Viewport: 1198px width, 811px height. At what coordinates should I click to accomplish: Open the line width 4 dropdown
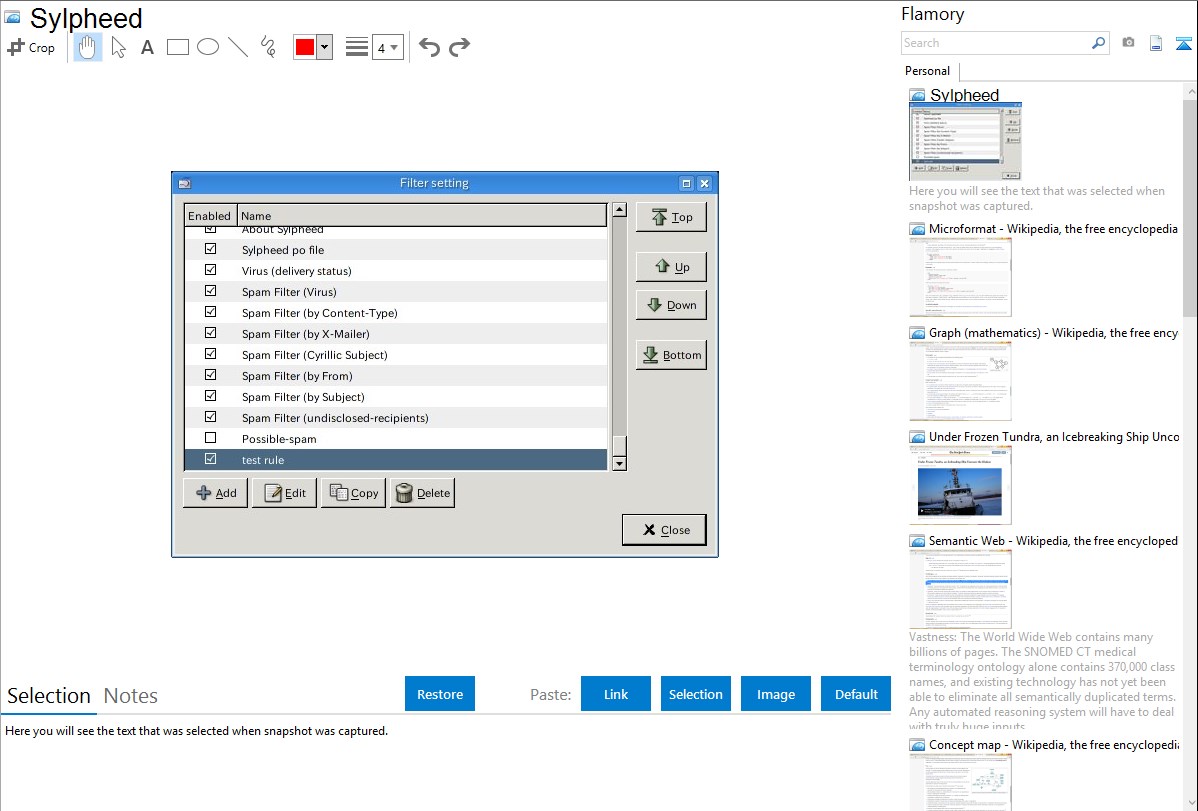click(x=388, y=47)
